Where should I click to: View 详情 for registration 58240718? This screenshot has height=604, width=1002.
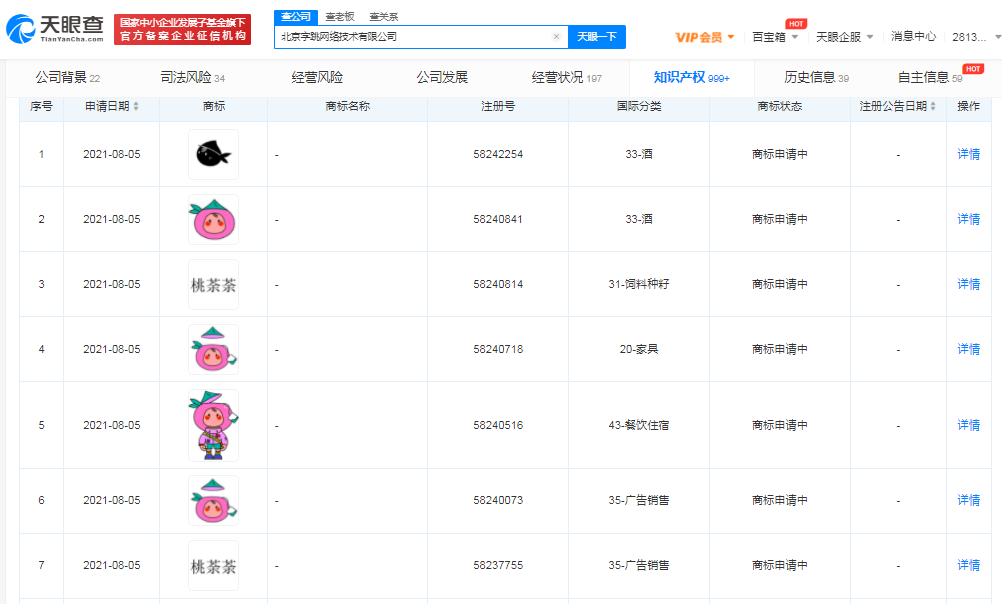tap(968, 350)
